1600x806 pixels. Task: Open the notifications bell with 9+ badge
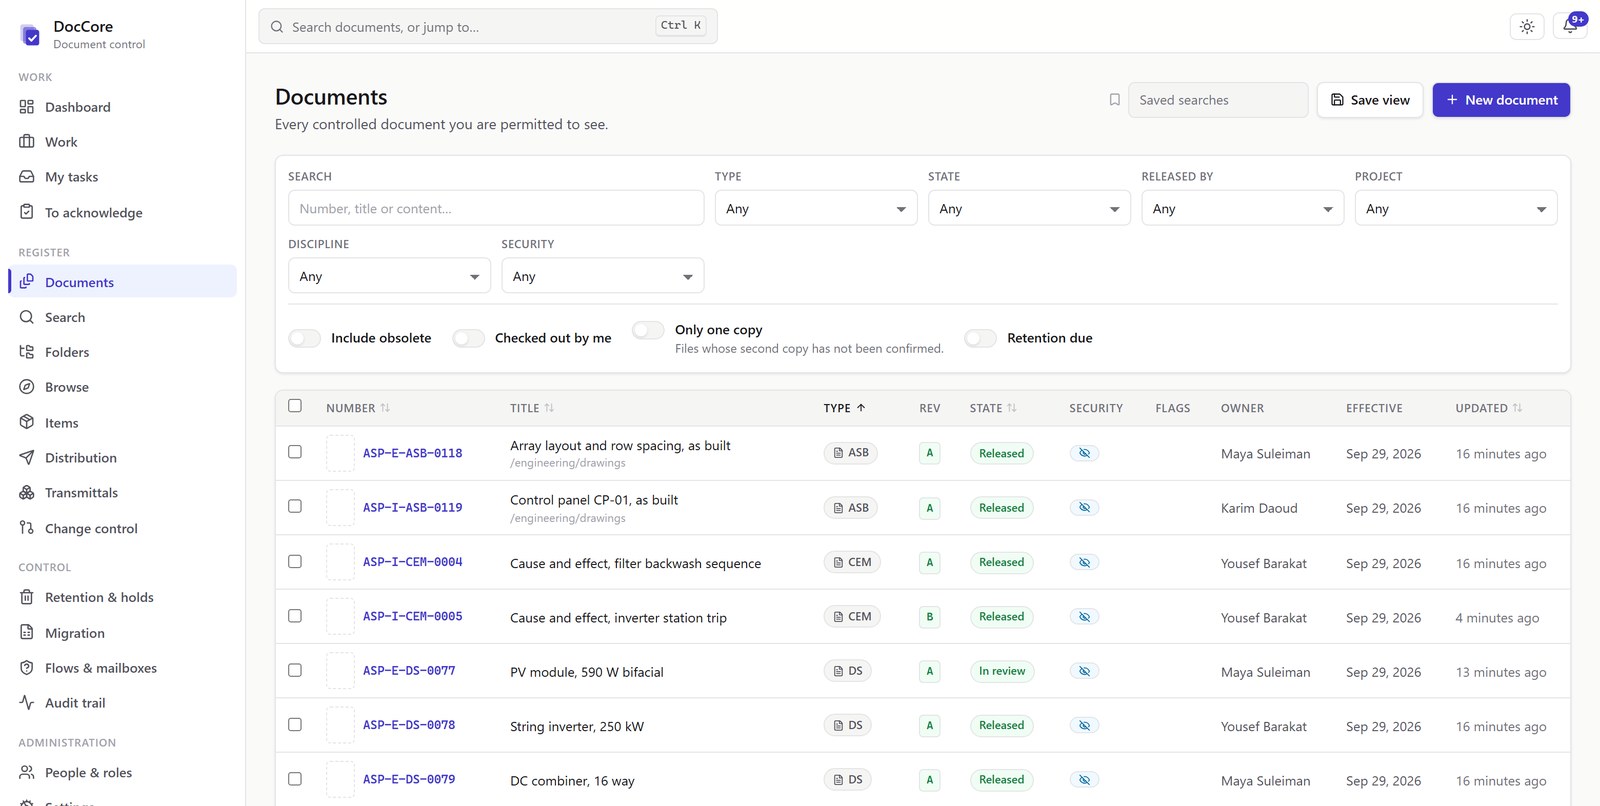[x=1571, y=27]
